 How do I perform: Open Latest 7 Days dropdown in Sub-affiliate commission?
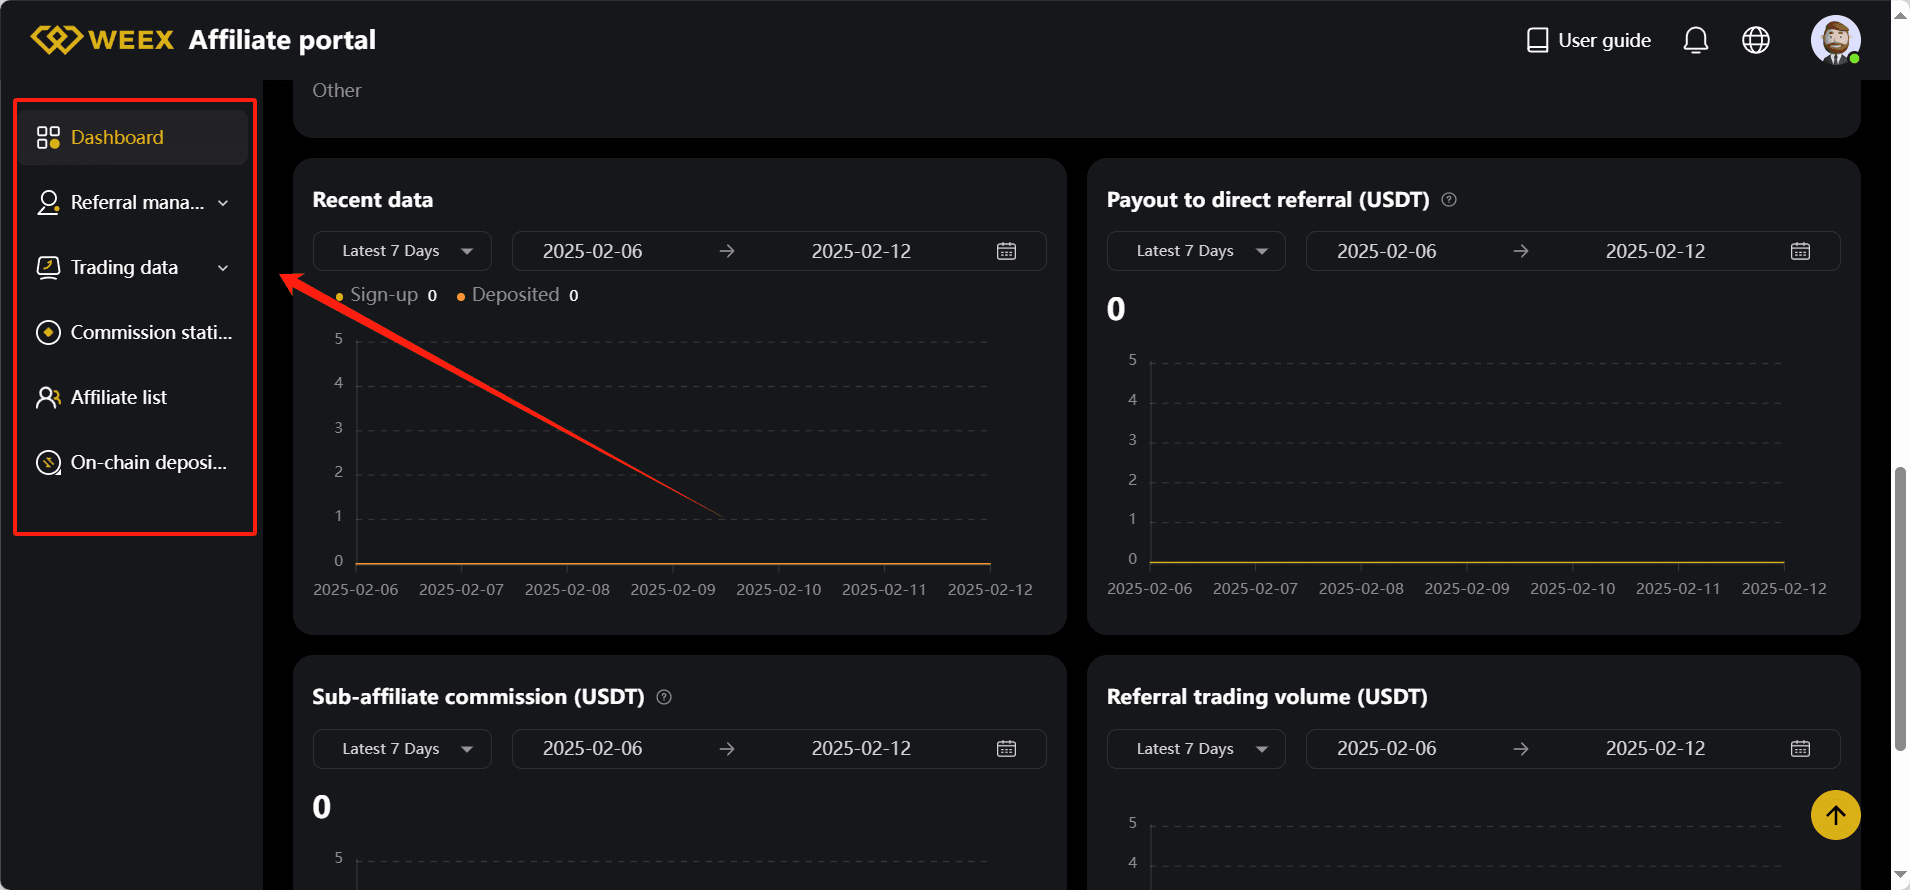[402, 749]
